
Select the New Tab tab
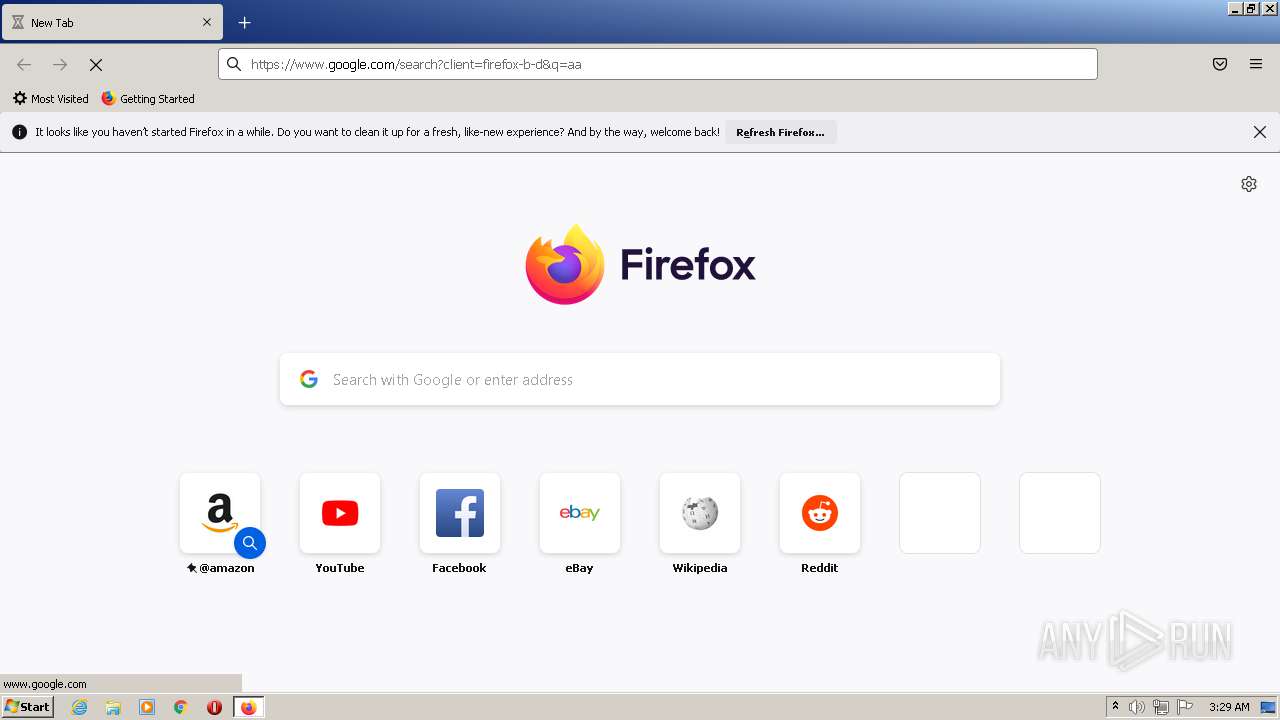point(112,22)
